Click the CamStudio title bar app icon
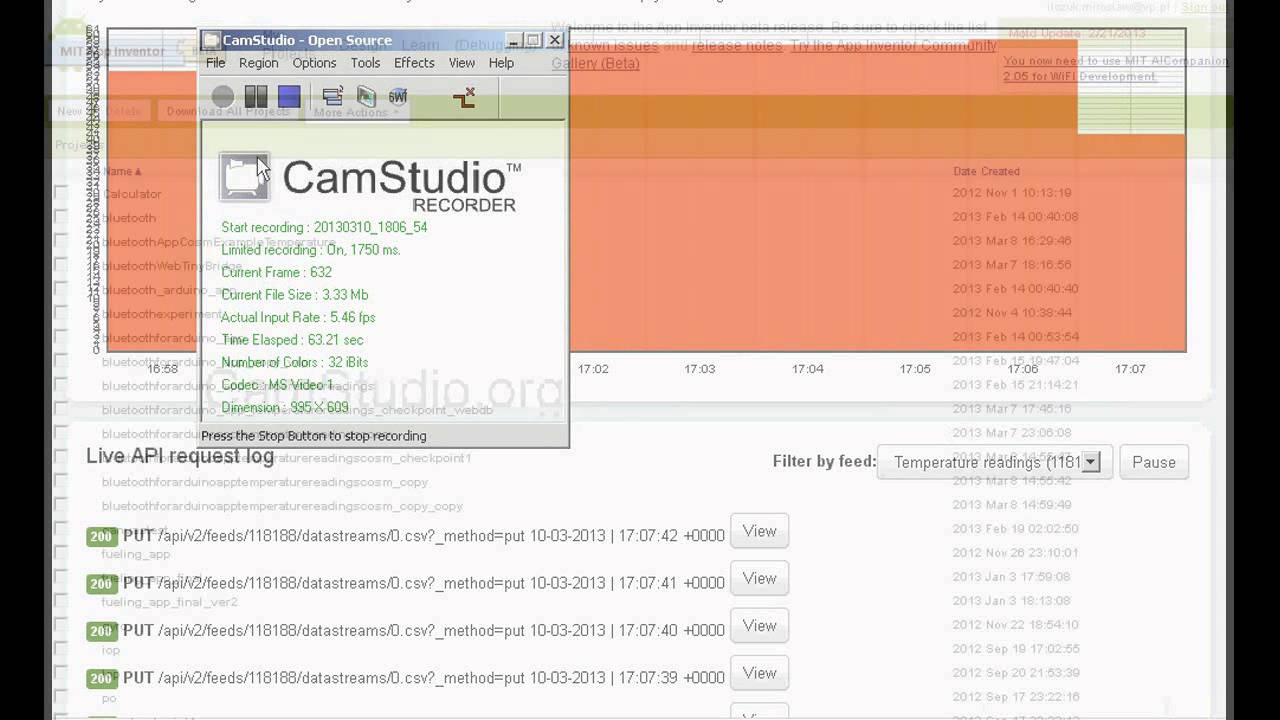Screen dimensions: 1280x720 pos(211,41)
